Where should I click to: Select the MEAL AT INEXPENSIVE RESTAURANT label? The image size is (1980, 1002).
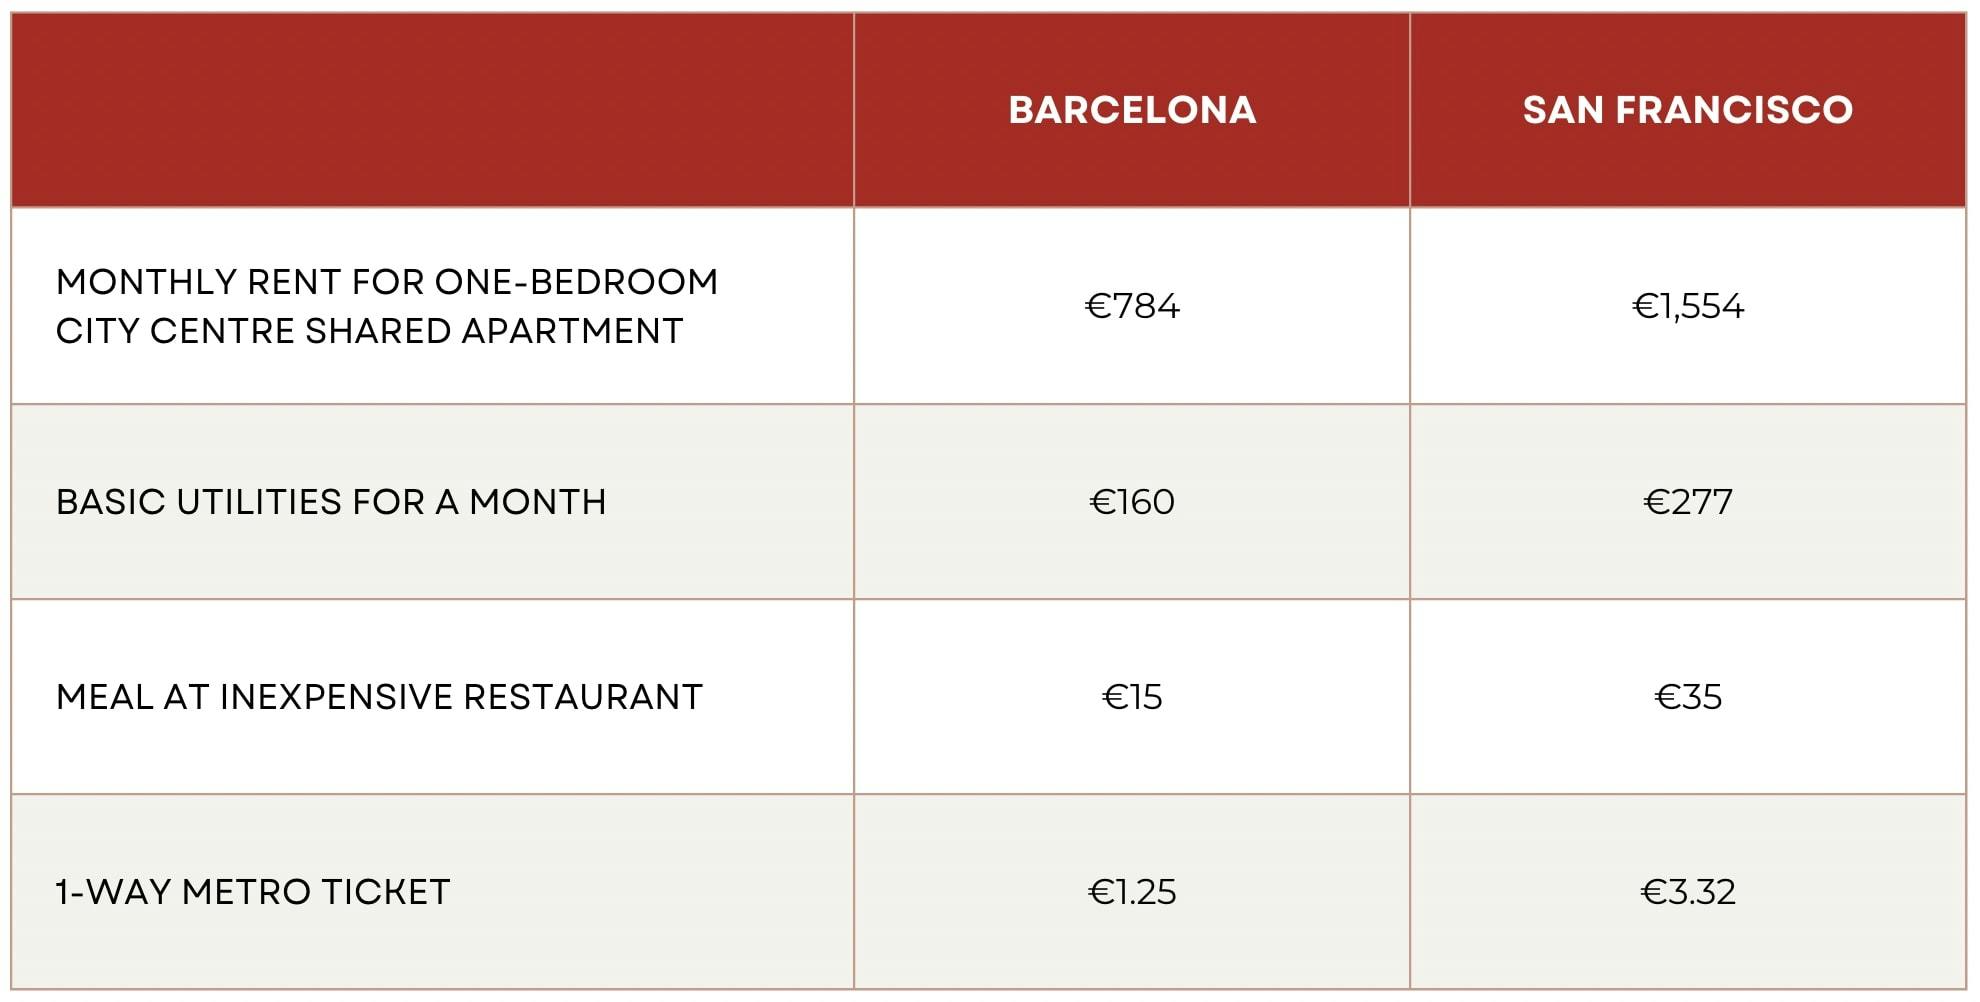379,697
